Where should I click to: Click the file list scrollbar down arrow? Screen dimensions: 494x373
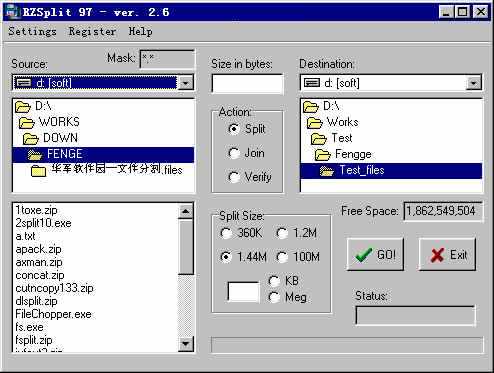pos(186,344)
